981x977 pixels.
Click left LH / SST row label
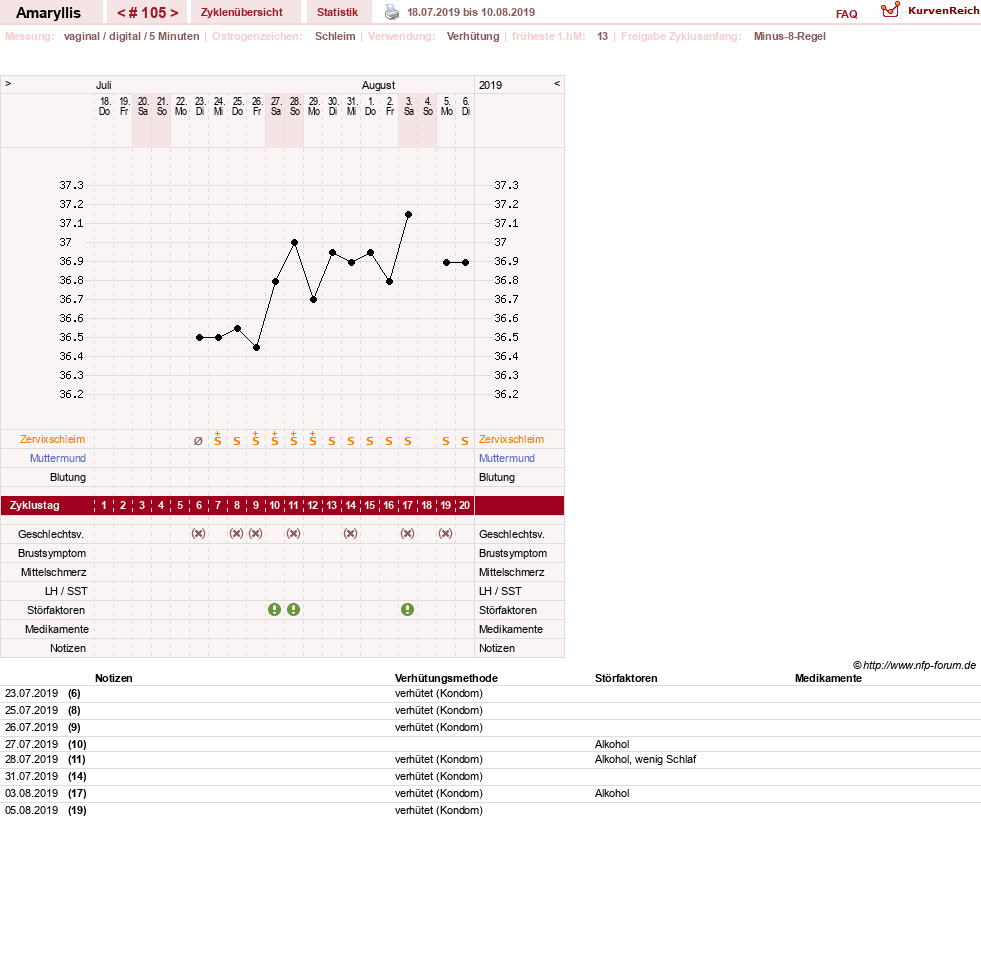point(66,591)
